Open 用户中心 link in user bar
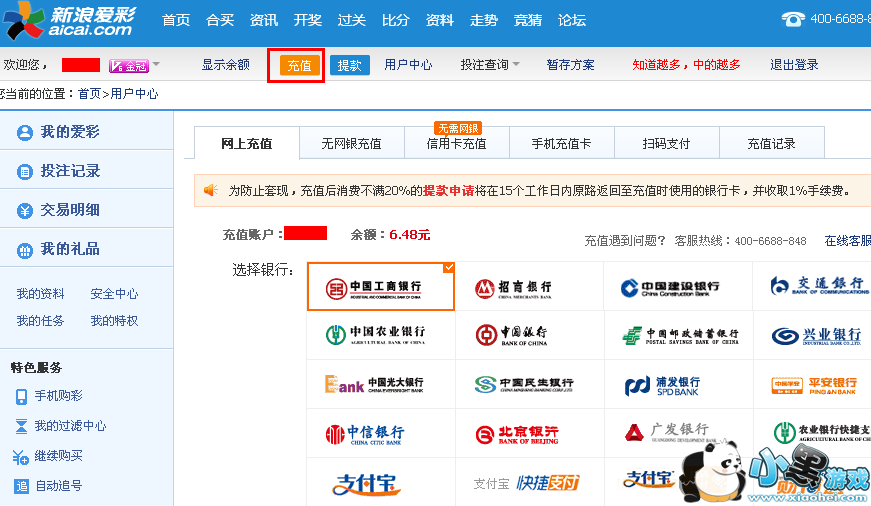Image resolution: width=871 pixels, height=506 pixels. point(408,64)
